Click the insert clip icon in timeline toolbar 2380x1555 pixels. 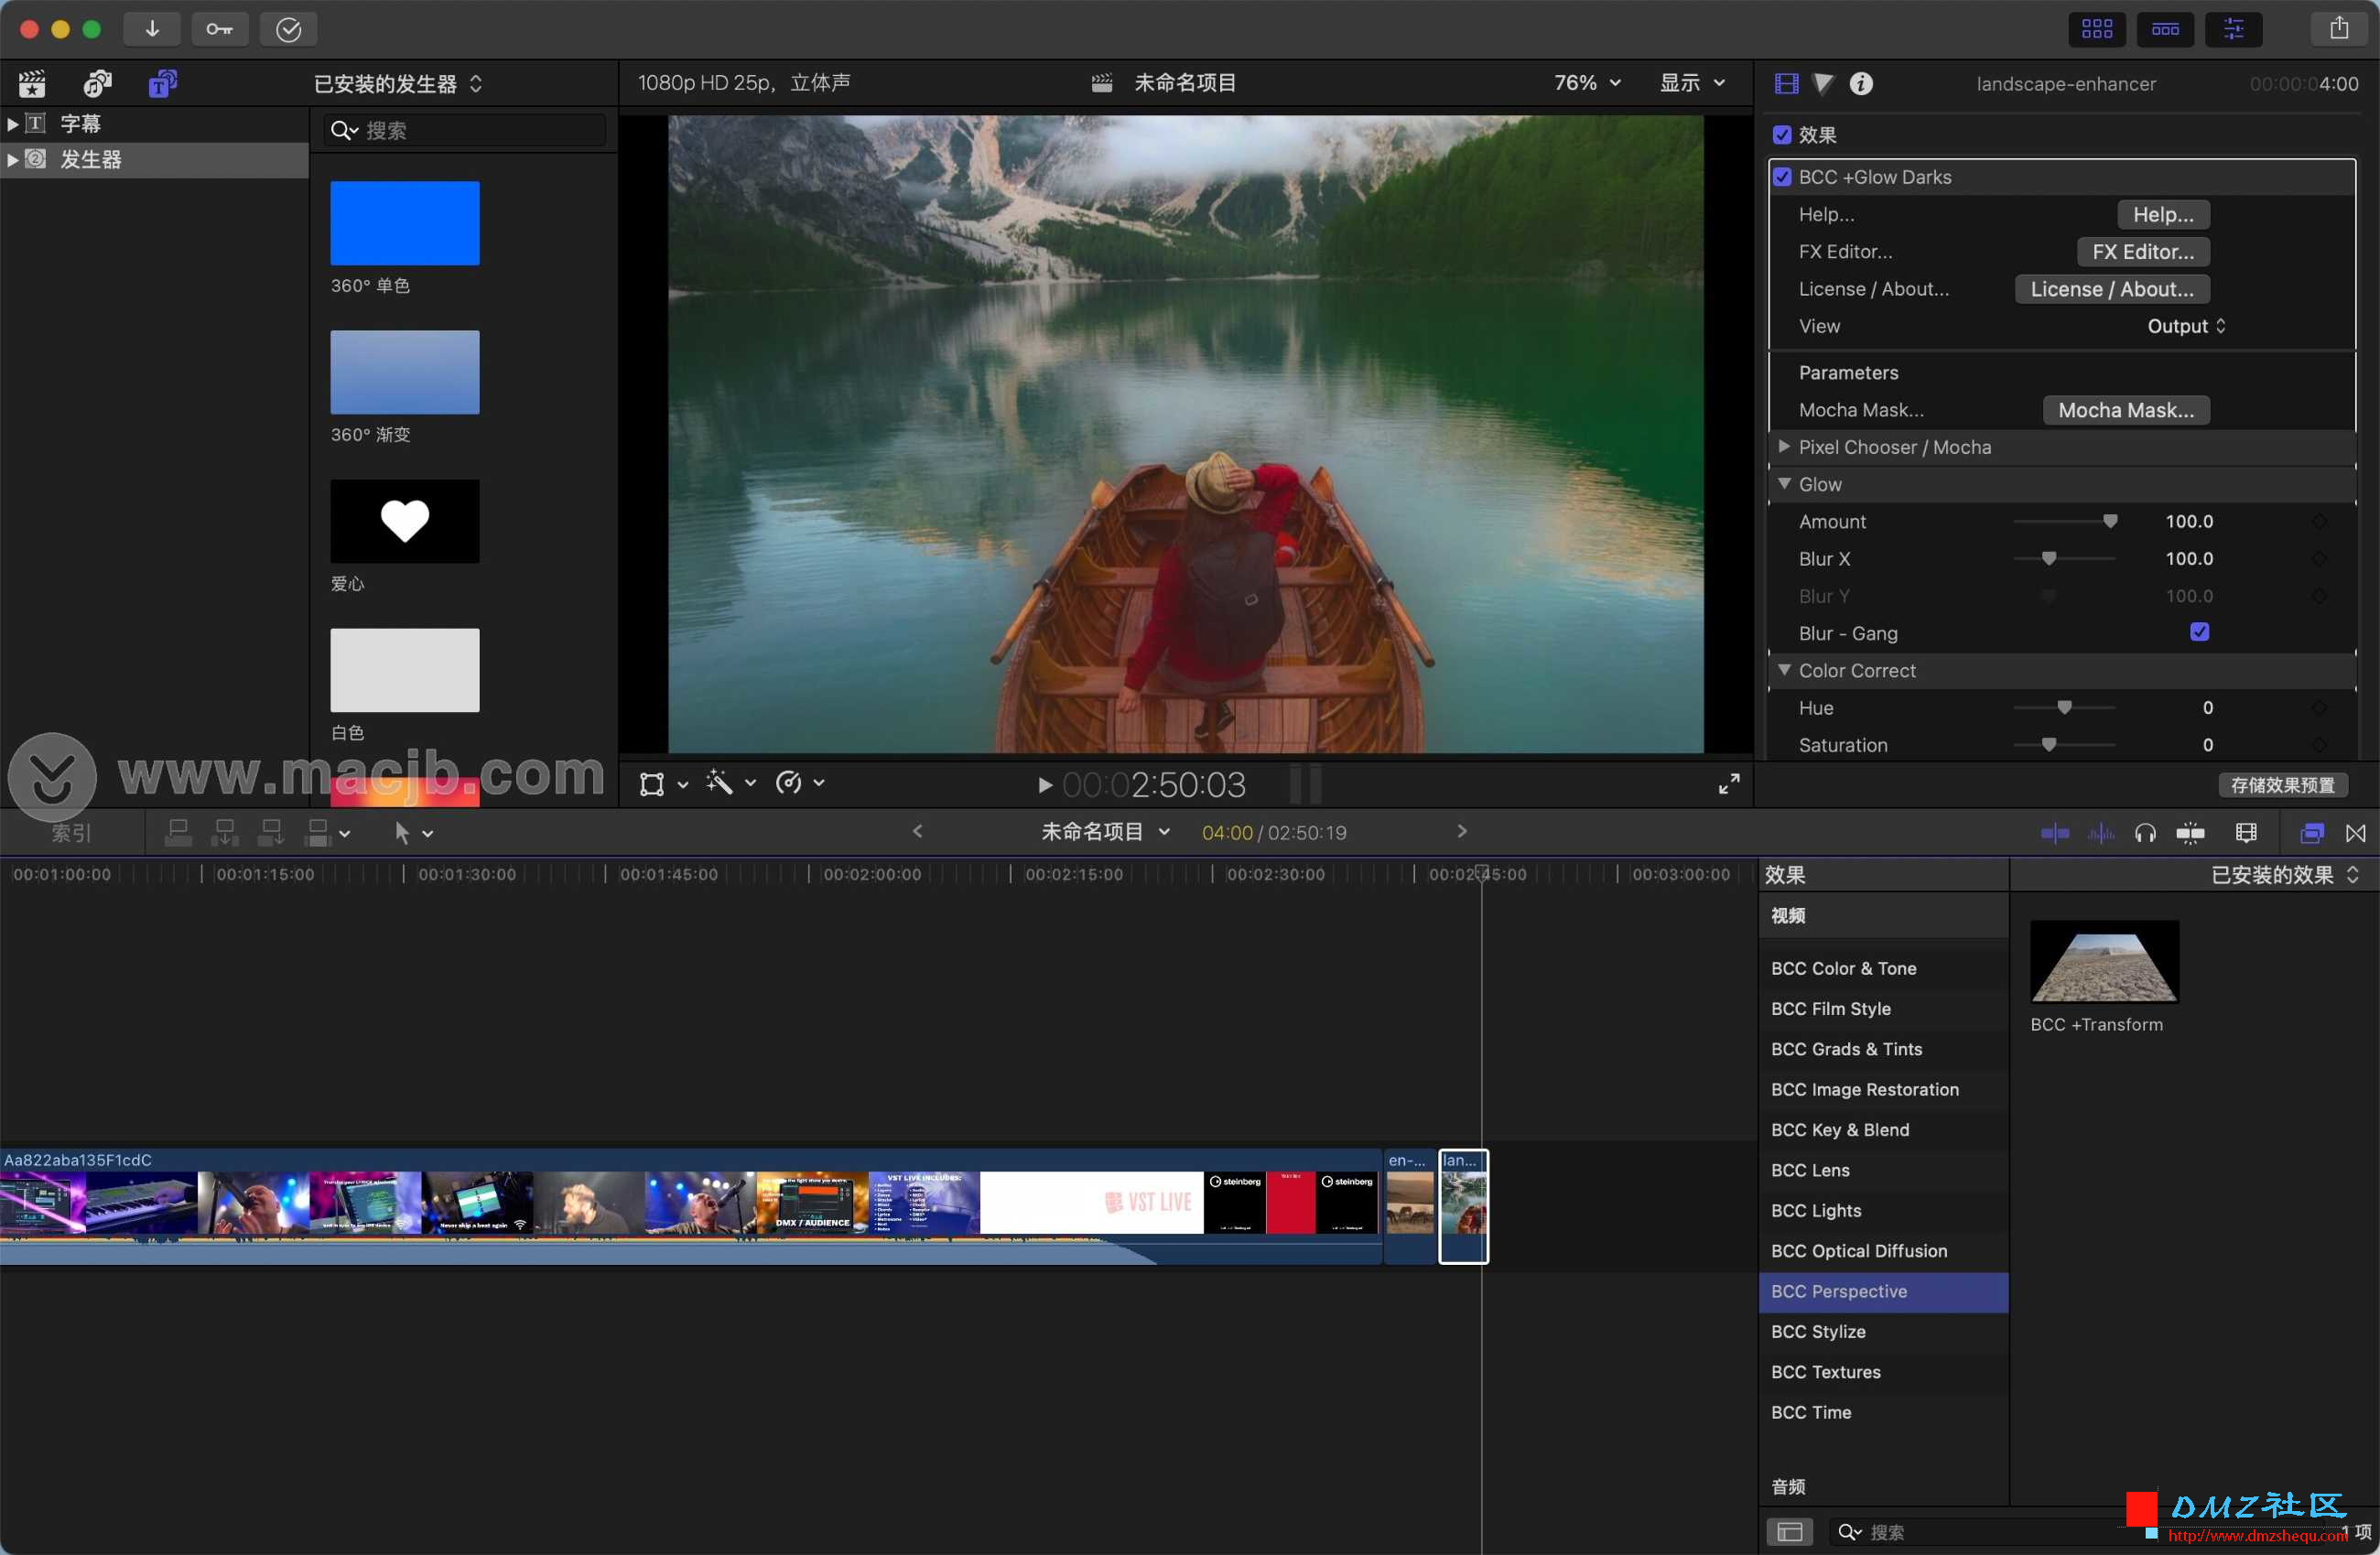224,832
